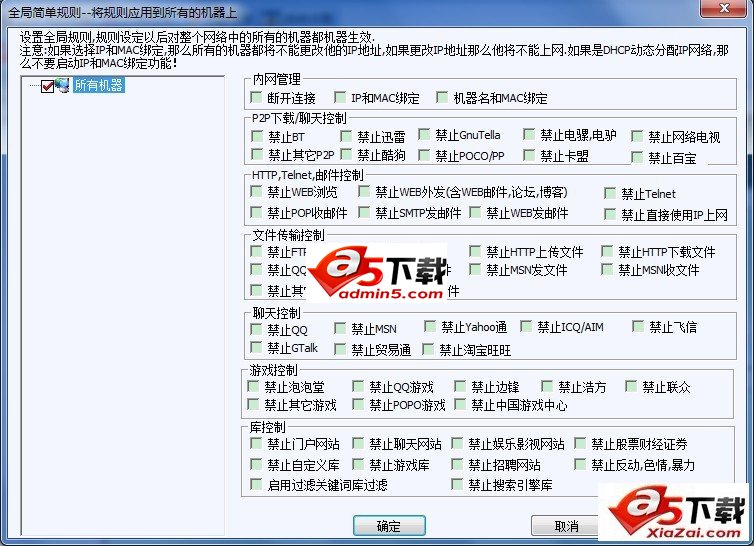Tick 禁止反动,色情,暴力 checkbox
The width and height of the screenshot is (754, 546).
580,464
